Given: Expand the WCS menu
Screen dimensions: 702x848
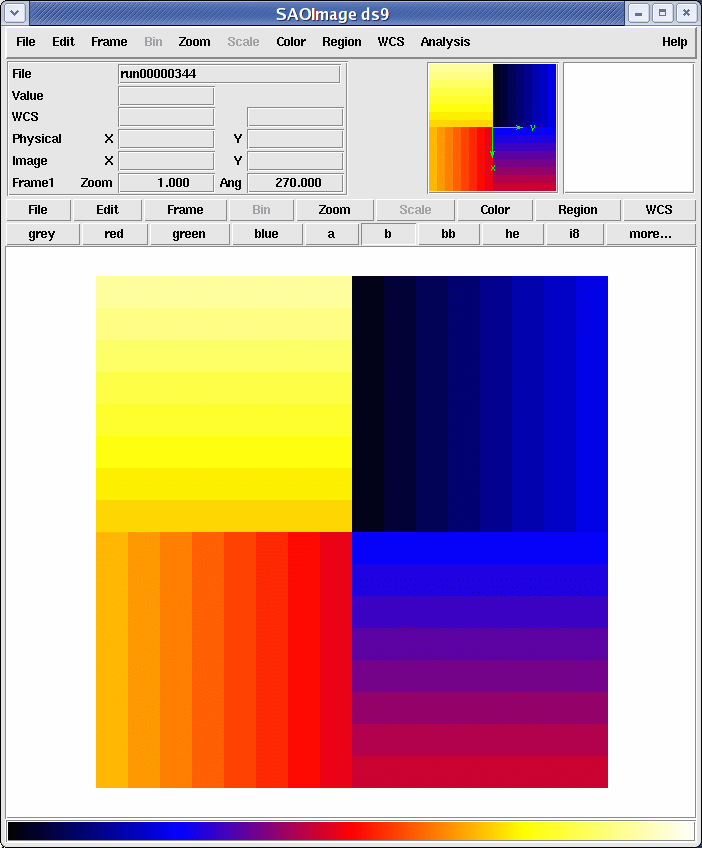Looking at the screenshot, I should pos(391,42).
